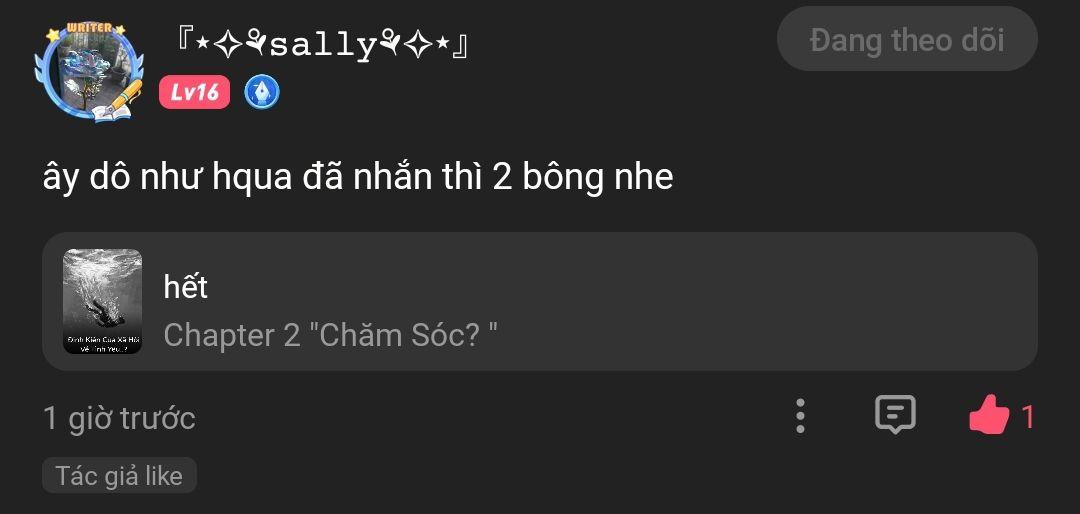Tap the blue pen nib author badge
The image size is (1080, 514).
(262, 92)
